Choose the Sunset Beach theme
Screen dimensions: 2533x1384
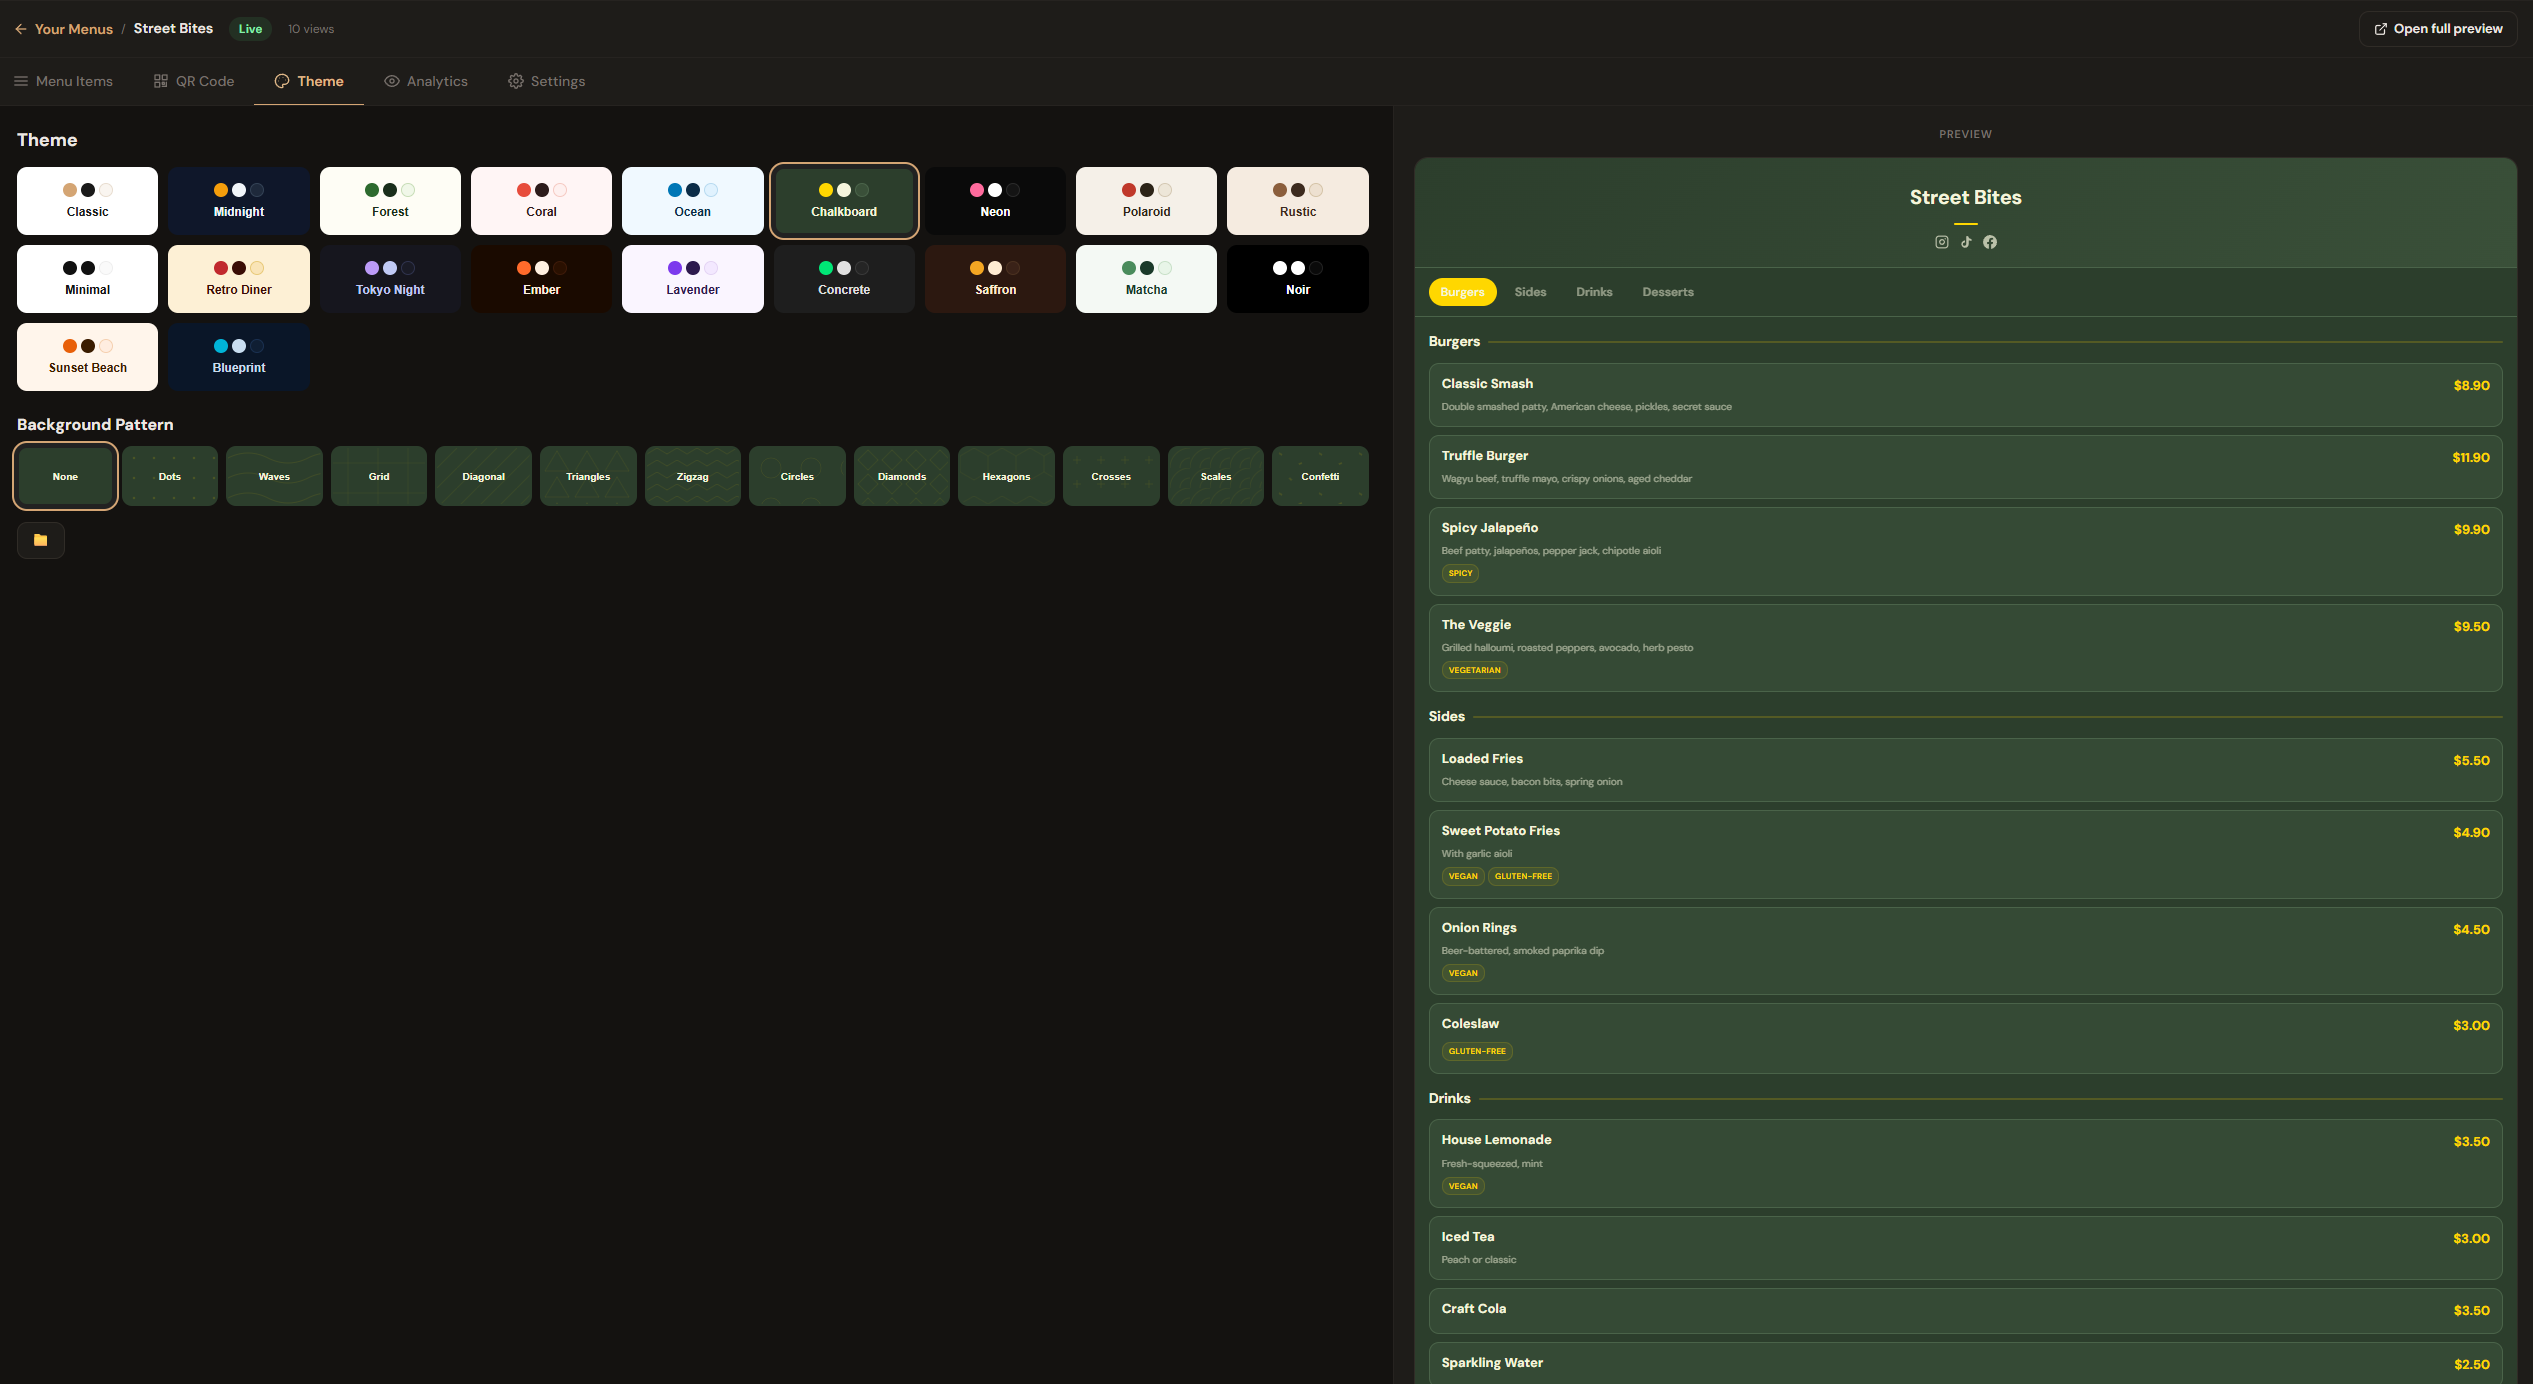(x=88, y=357)
